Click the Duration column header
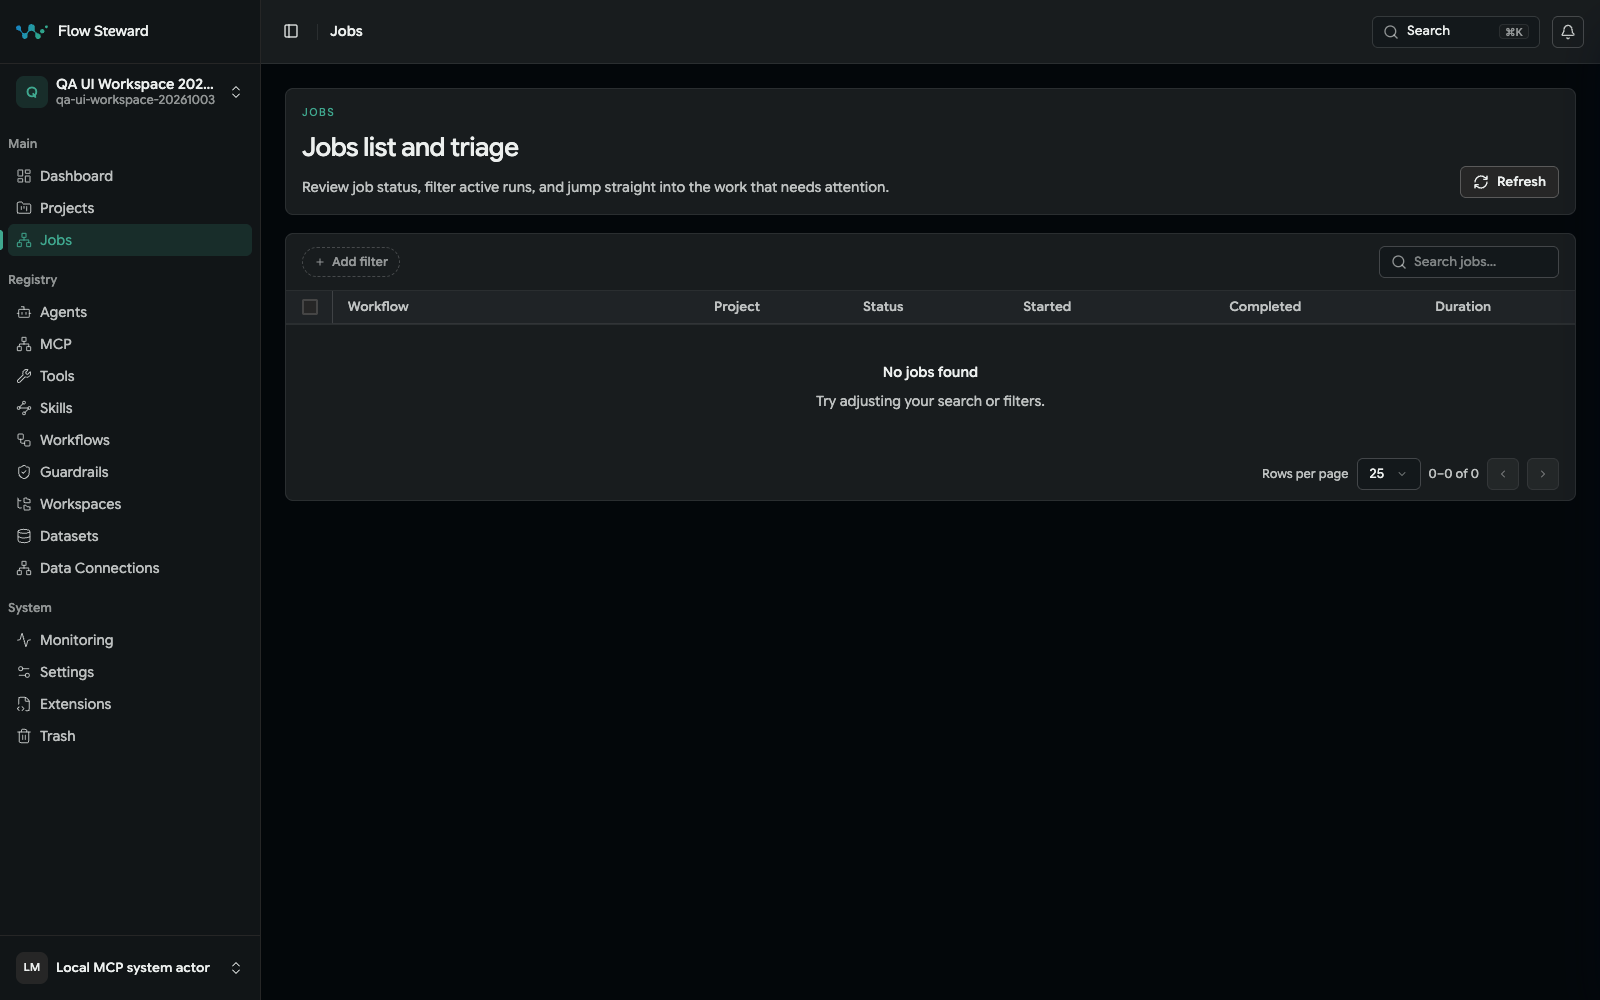The image size is (1600, 1000). [x=1463, y=307]
